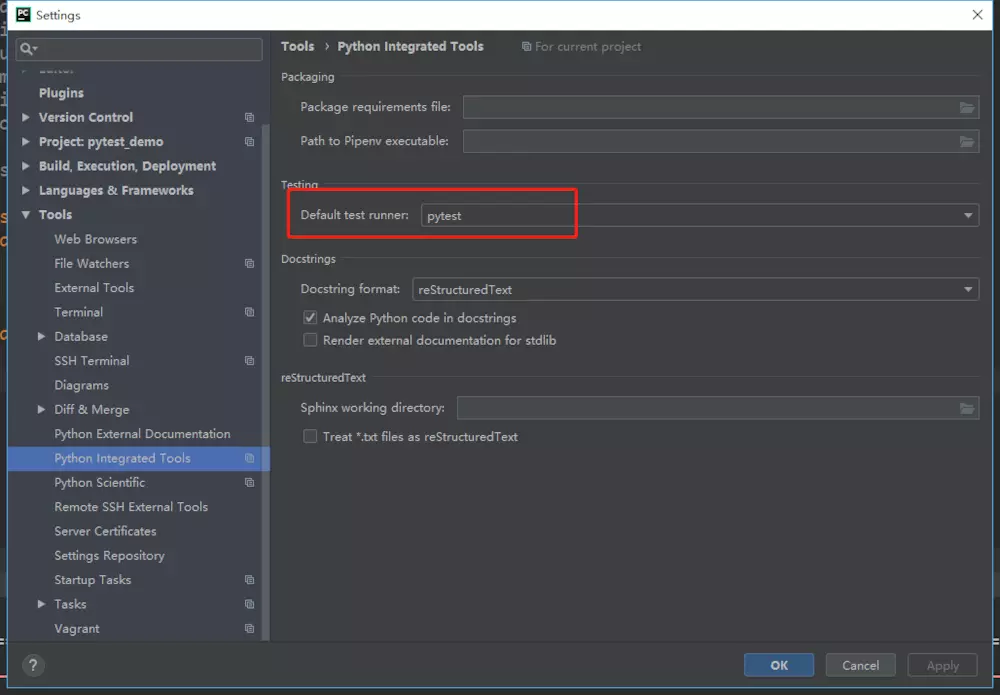The height and width of the screenshot is (695, 1000).
Task: Click project-level icon beside Version Control
Action: pos(250,118)
